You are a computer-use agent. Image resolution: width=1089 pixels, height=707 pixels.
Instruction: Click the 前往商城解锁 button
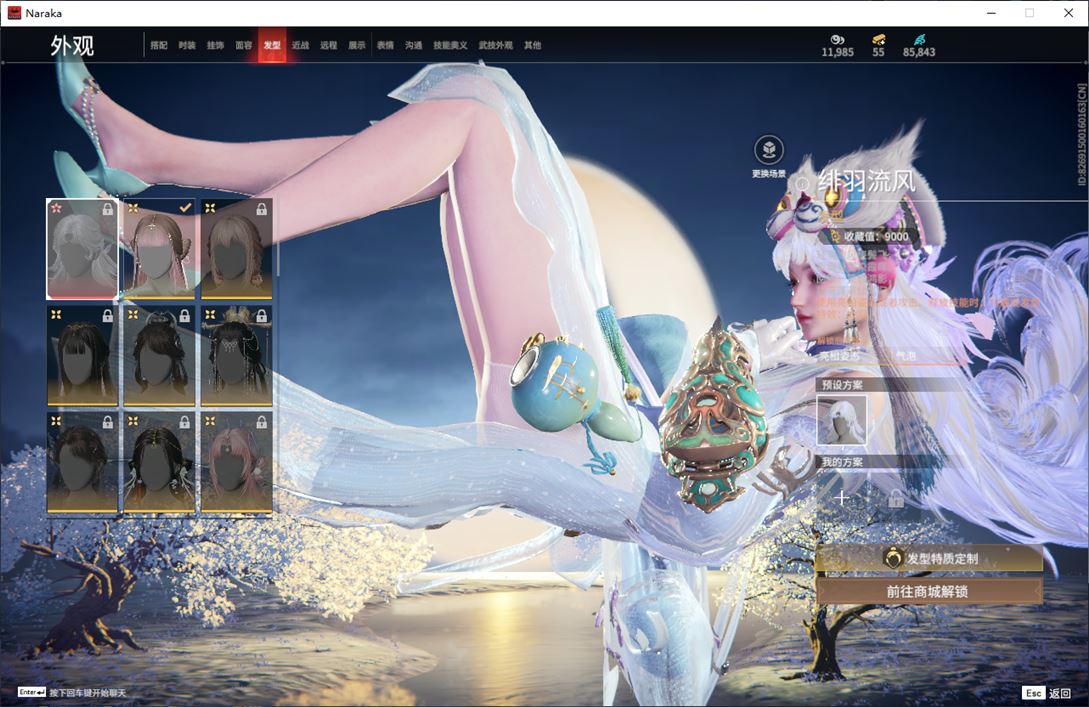tap(929, 592)
